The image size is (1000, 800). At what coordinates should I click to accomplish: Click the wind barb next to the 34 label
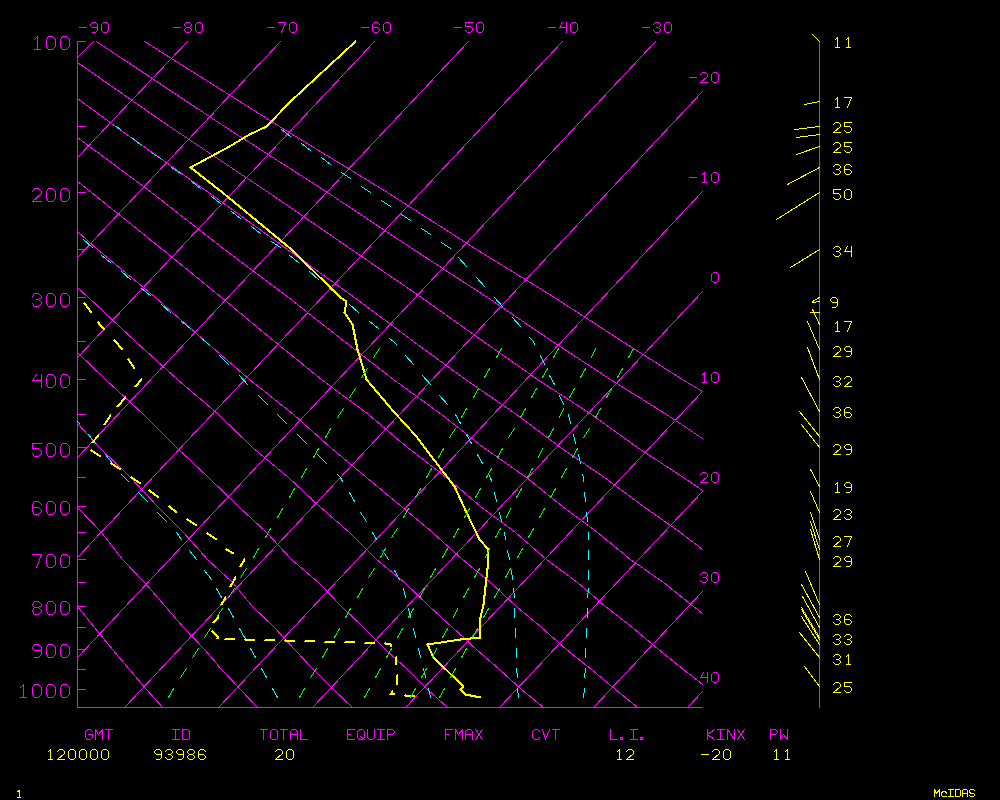click(x=805, y=259)
